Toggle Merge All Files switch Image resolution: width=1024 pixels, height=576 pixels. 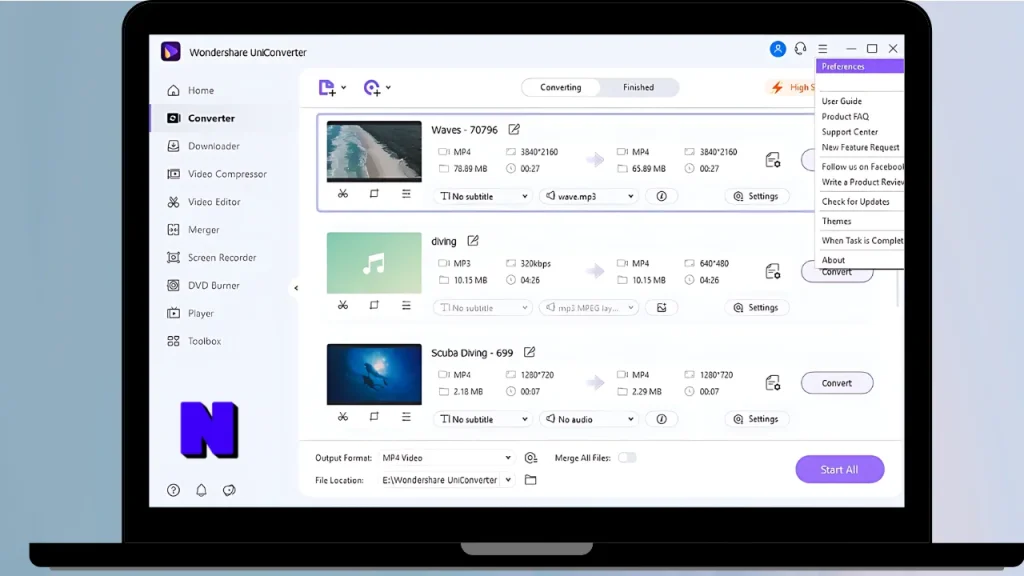(627, 458)
